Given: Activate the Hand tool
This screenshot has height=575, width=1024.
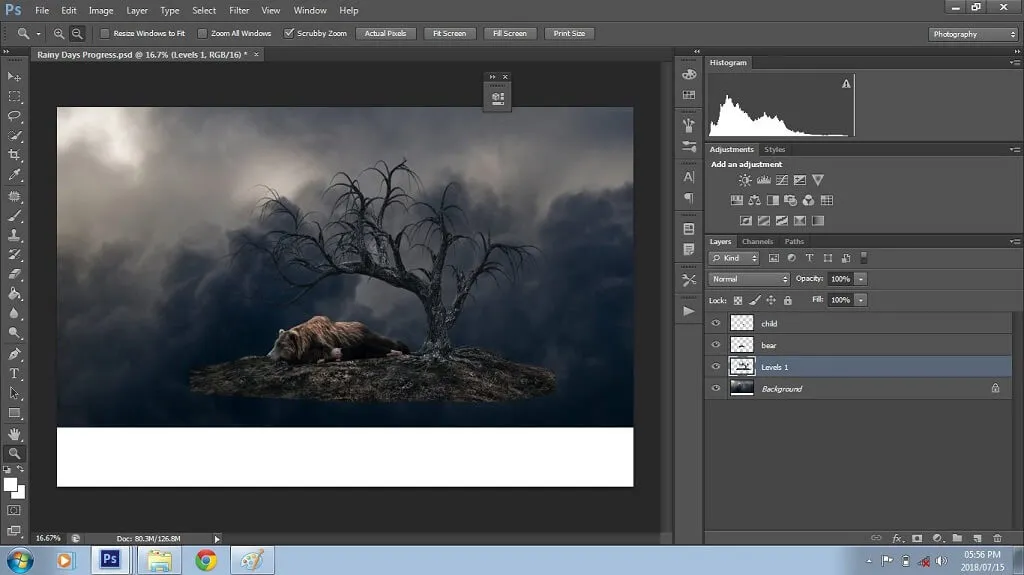Looking at the screenshot, I should tap(14, 434).
